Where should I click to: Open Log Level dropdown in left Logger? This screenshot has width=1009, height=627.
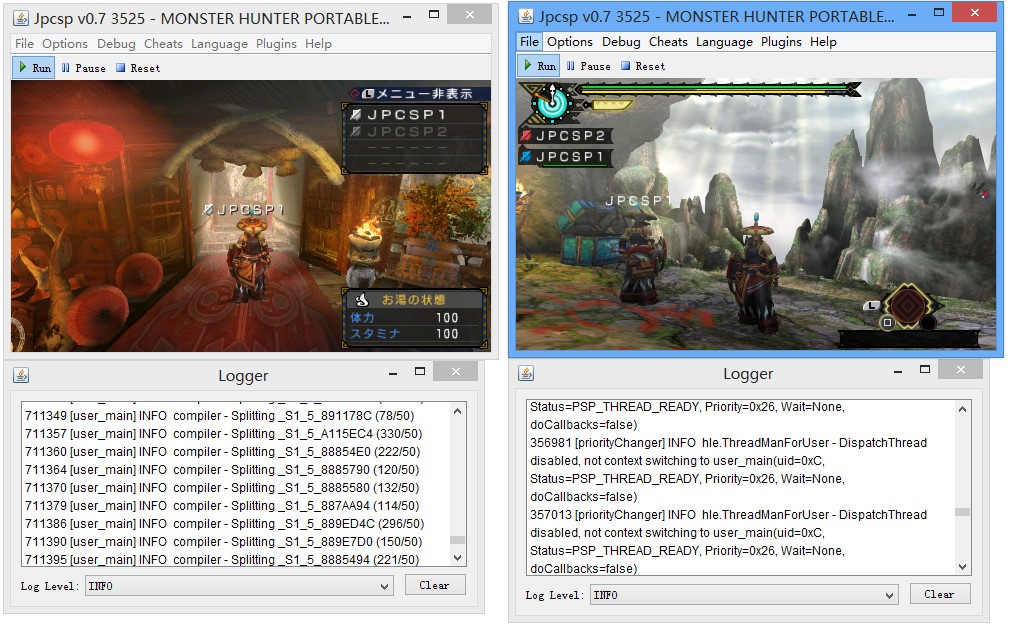pos(238,586)
